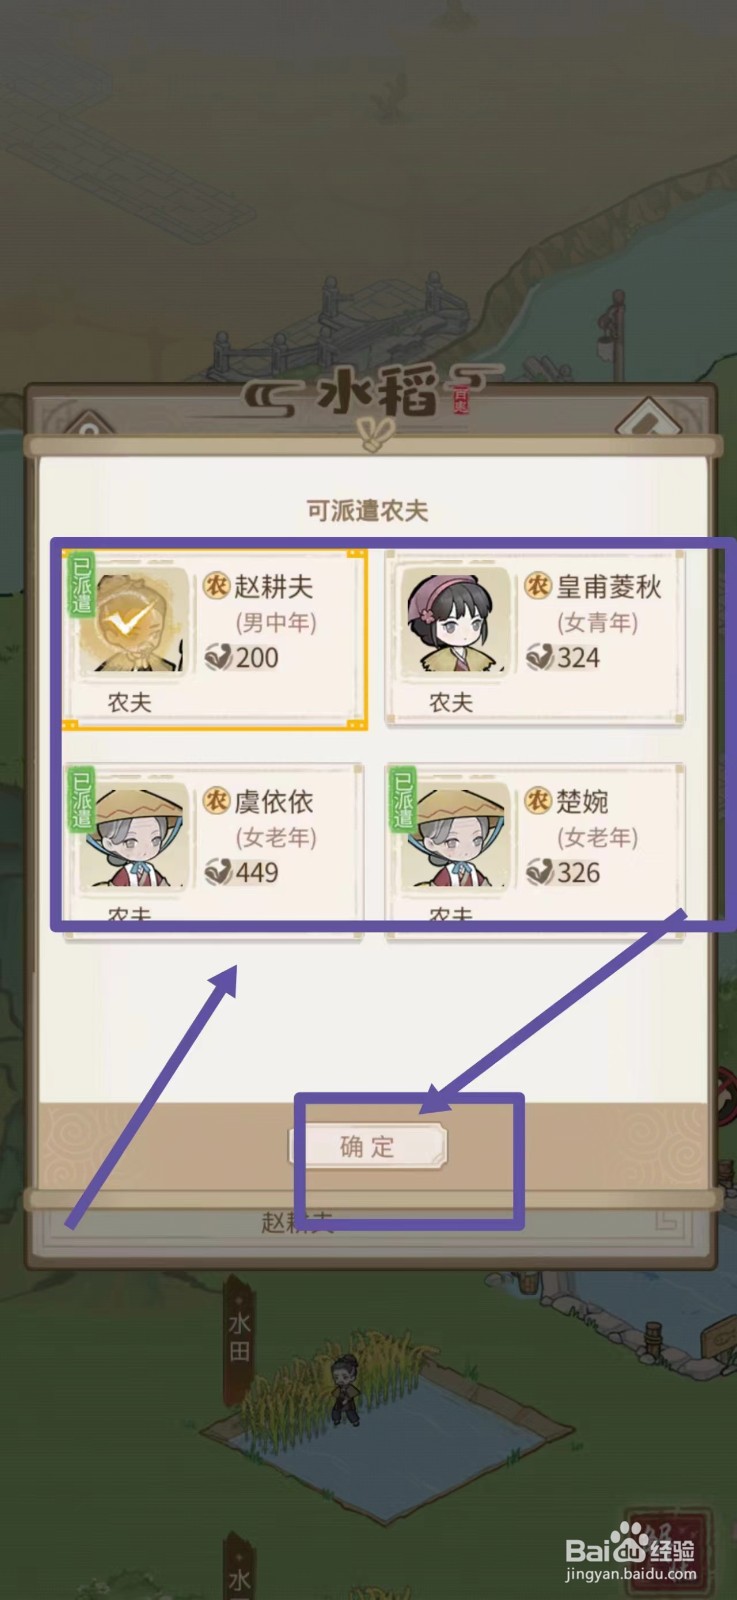
Task: Tap the farmer standing in paddy field
Action: point(344,1390)
